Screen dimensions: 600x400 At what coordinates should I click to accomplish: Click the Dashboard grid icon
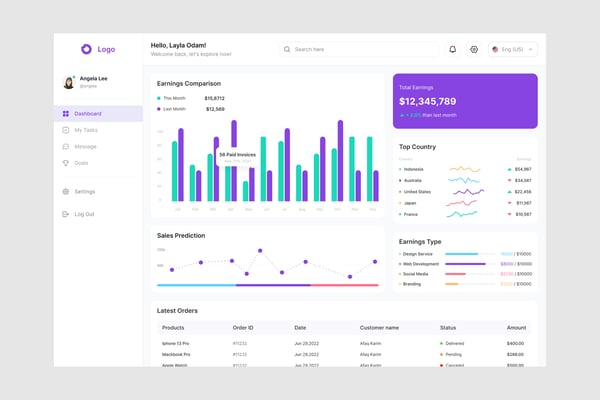(x=66, y=114)
